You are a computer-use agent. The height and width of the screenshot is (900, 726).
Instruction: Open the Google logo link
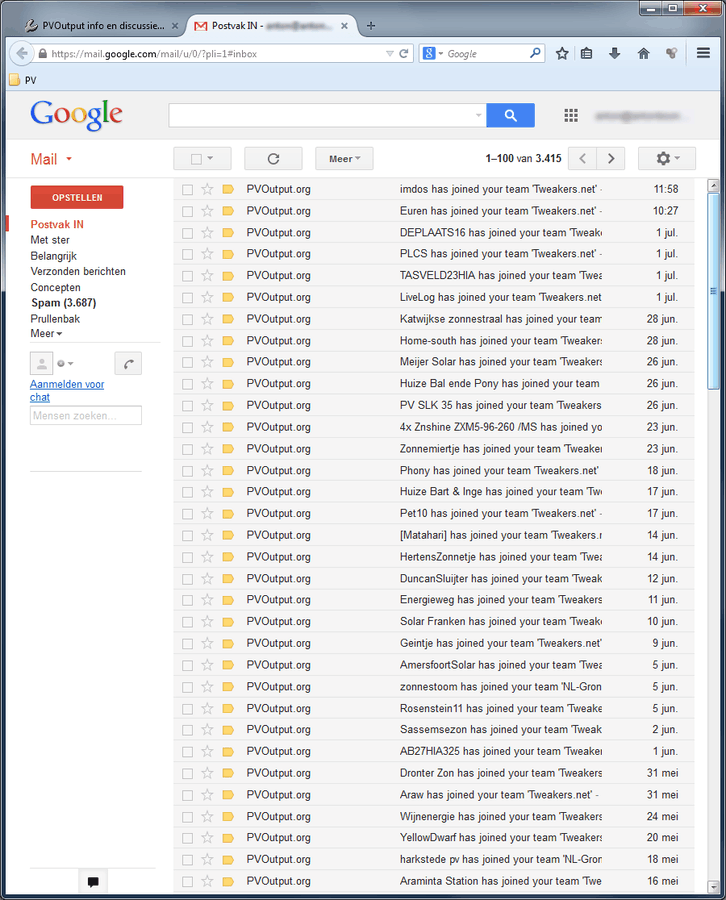pos(76,114)
